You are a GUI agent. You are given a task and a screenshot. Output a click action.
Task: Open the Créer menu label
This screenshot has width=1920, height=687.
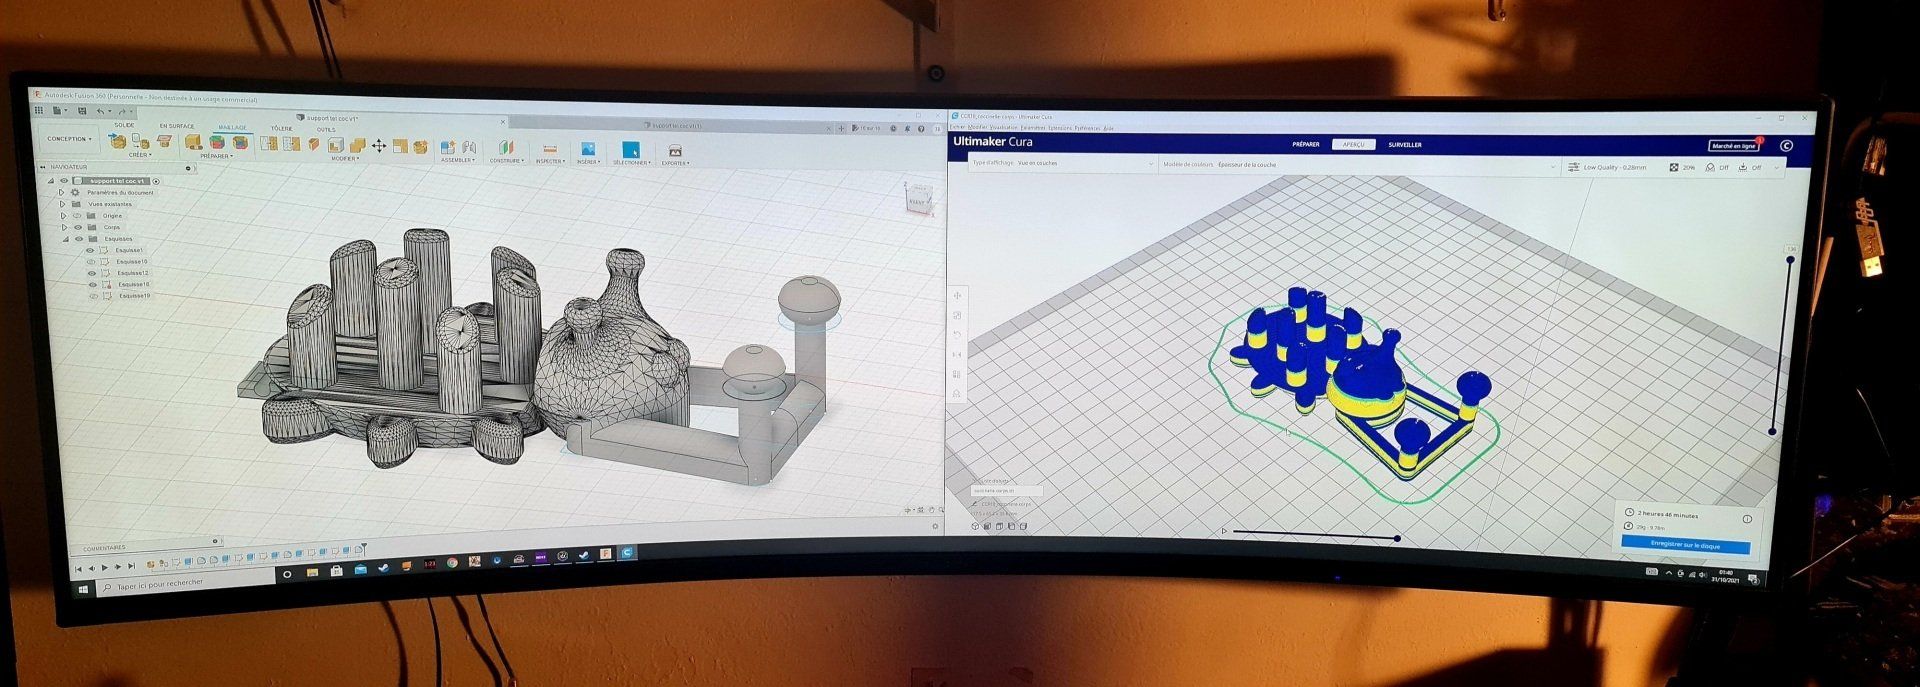139,155
